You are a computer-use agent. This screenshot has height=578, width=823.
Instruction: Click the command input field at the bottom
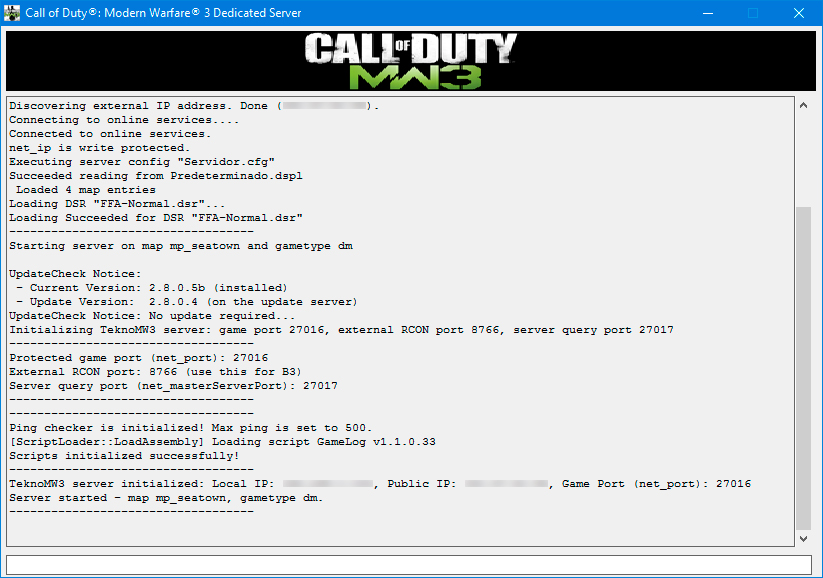(x=409, y=565)
